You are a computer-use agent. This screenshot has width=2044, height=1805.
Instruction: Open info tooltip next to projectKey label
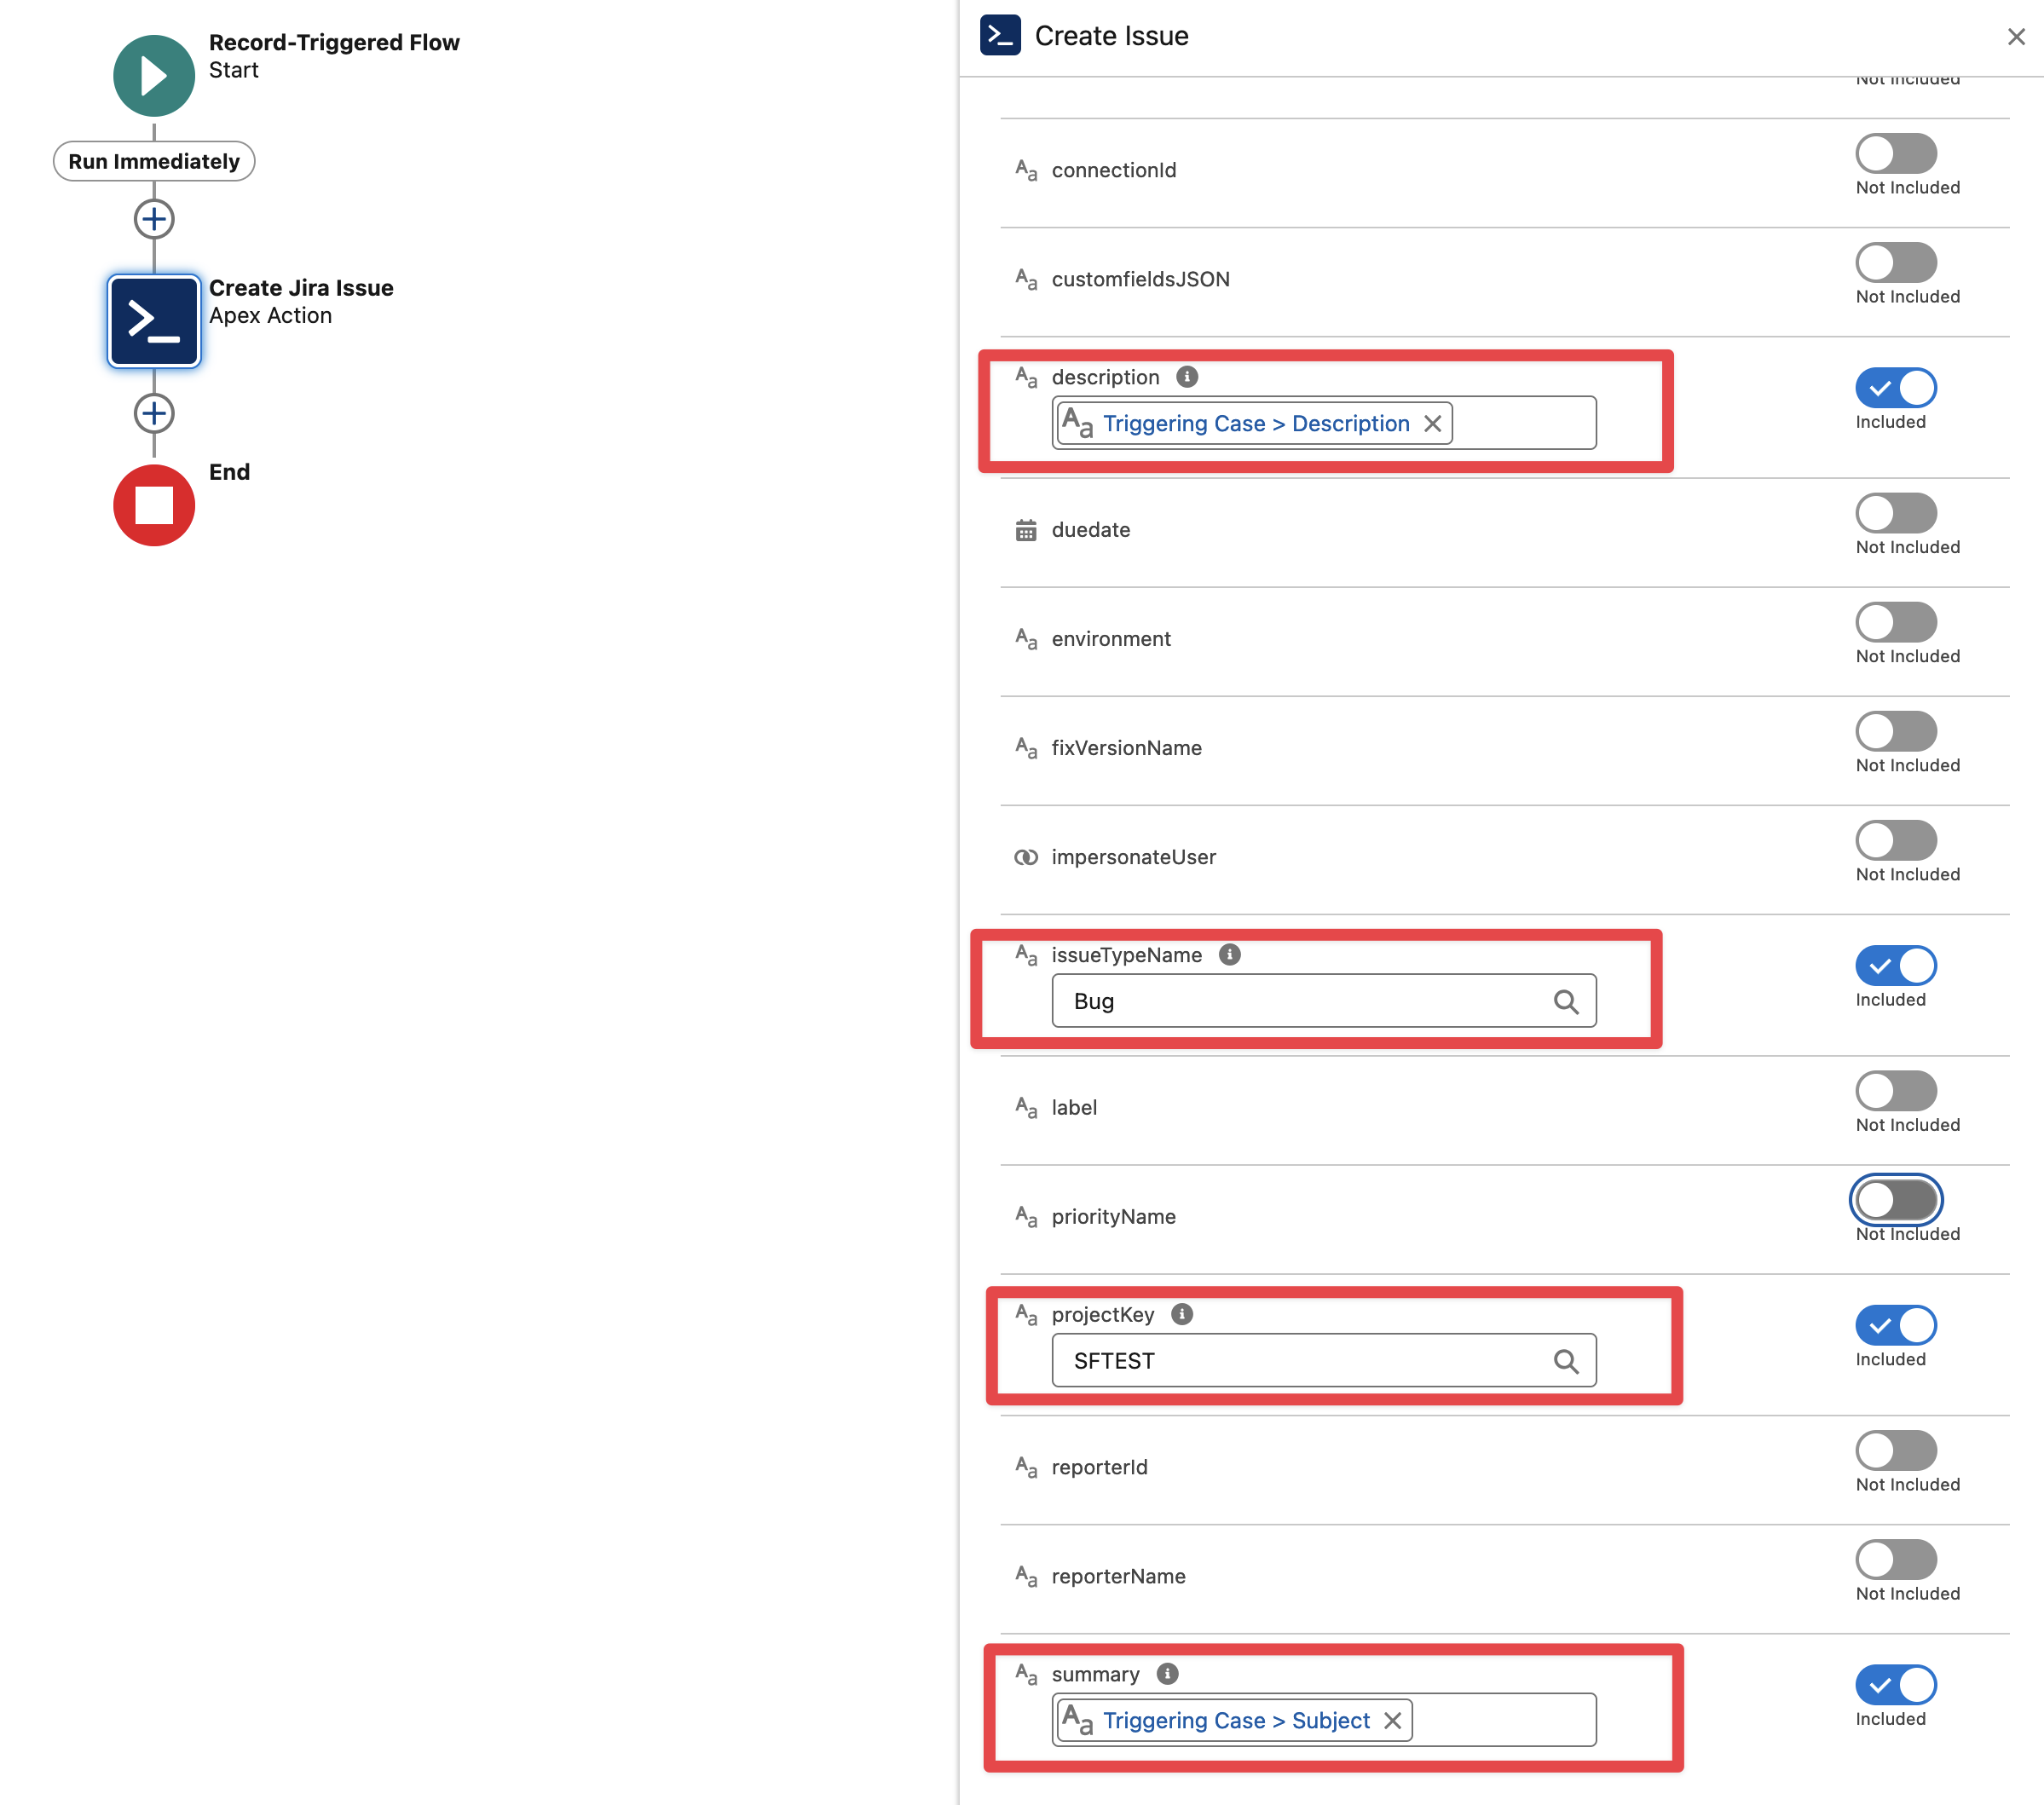(x=1181, y=1314)
